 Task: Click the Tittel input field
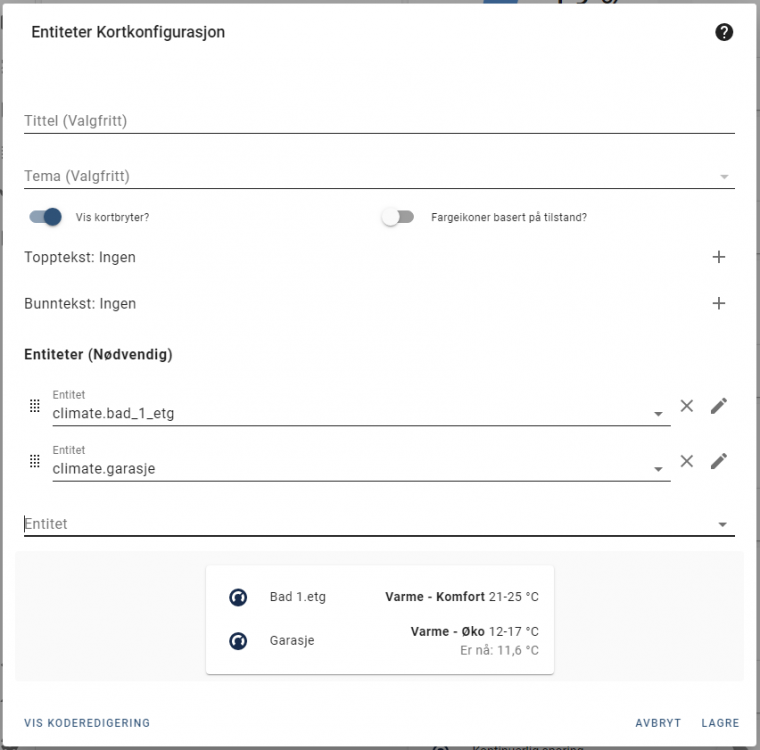378,121
